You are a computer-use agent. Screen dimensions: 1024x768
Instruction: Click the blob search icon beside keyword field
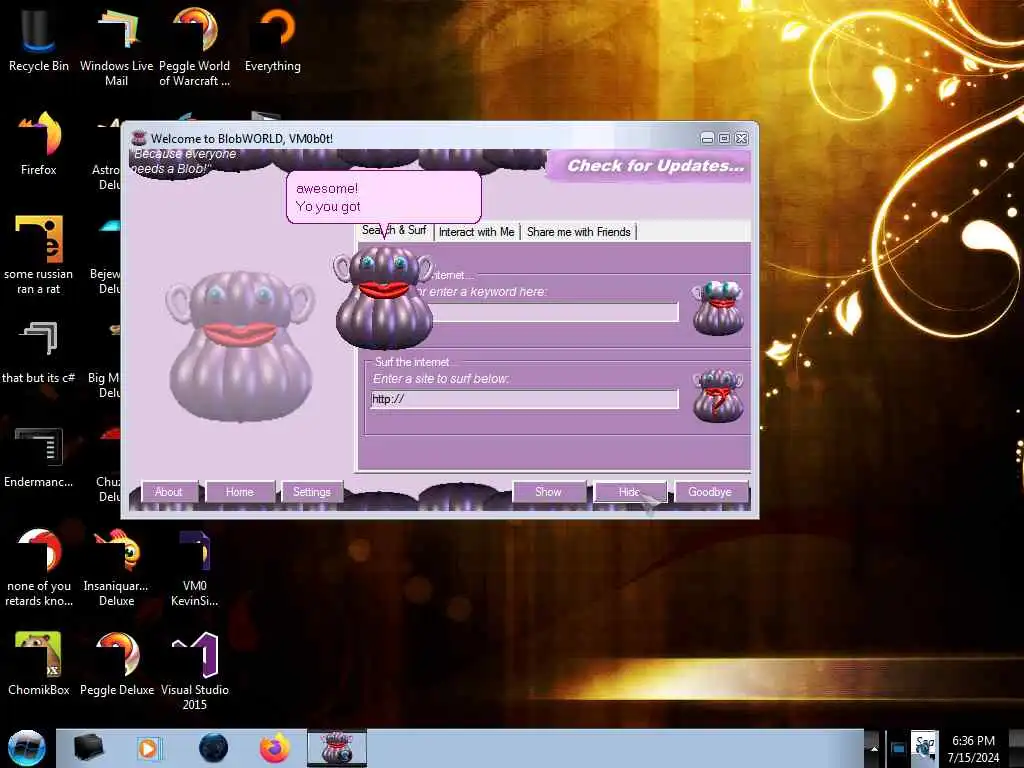coord(718,308)
